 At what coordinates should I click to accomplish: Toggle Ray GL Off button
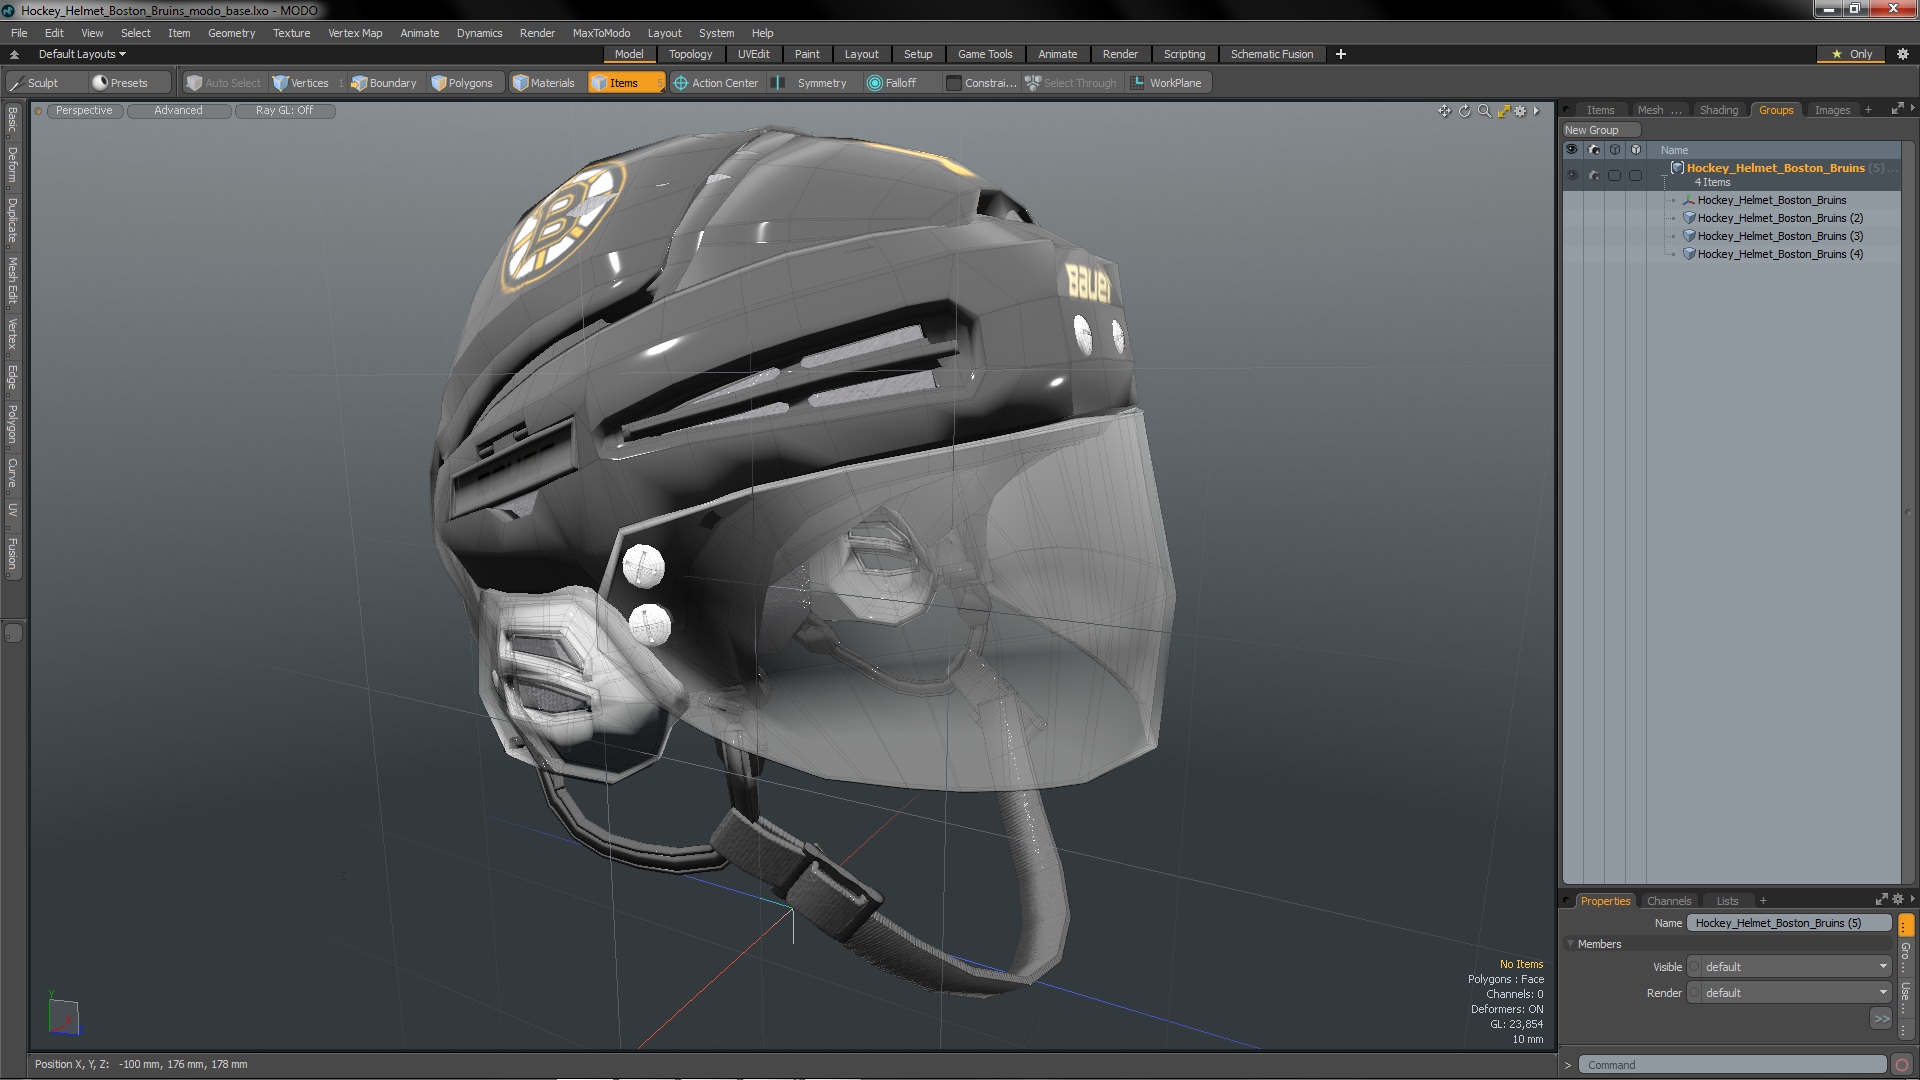(x=284, y=111)
